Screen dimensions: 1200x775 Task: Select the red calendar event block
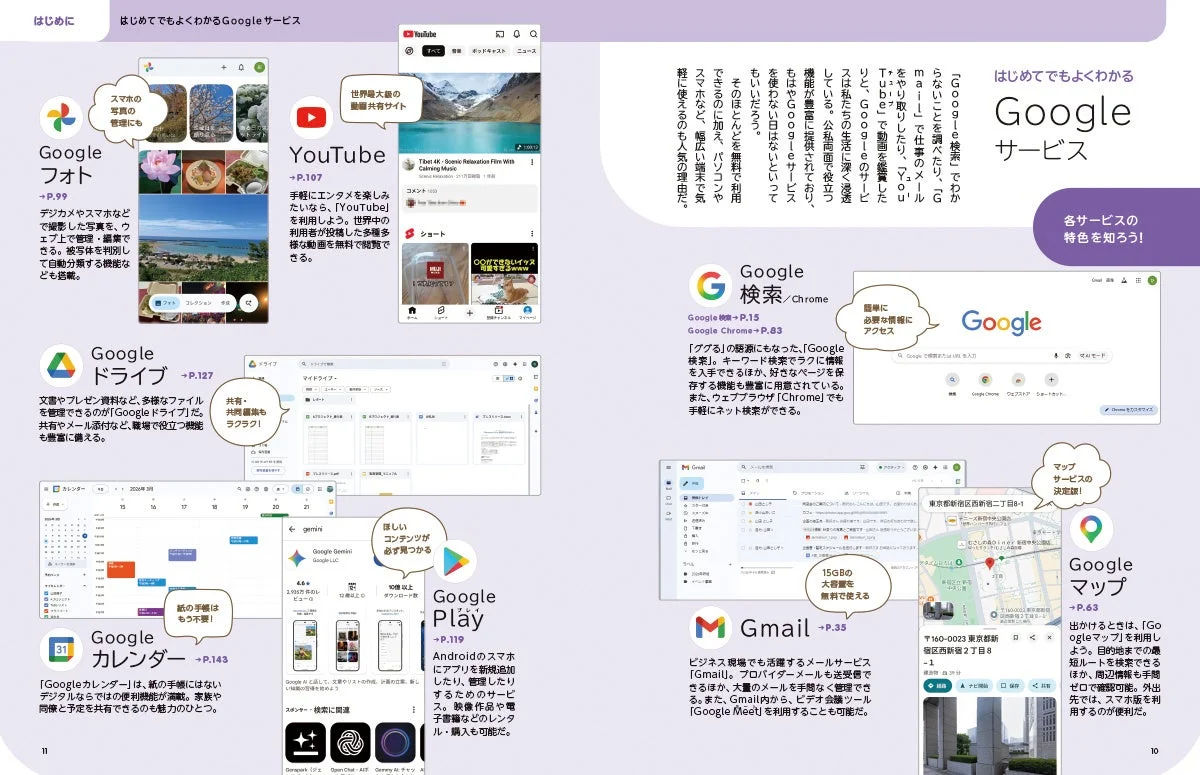(x=120, y=569)
